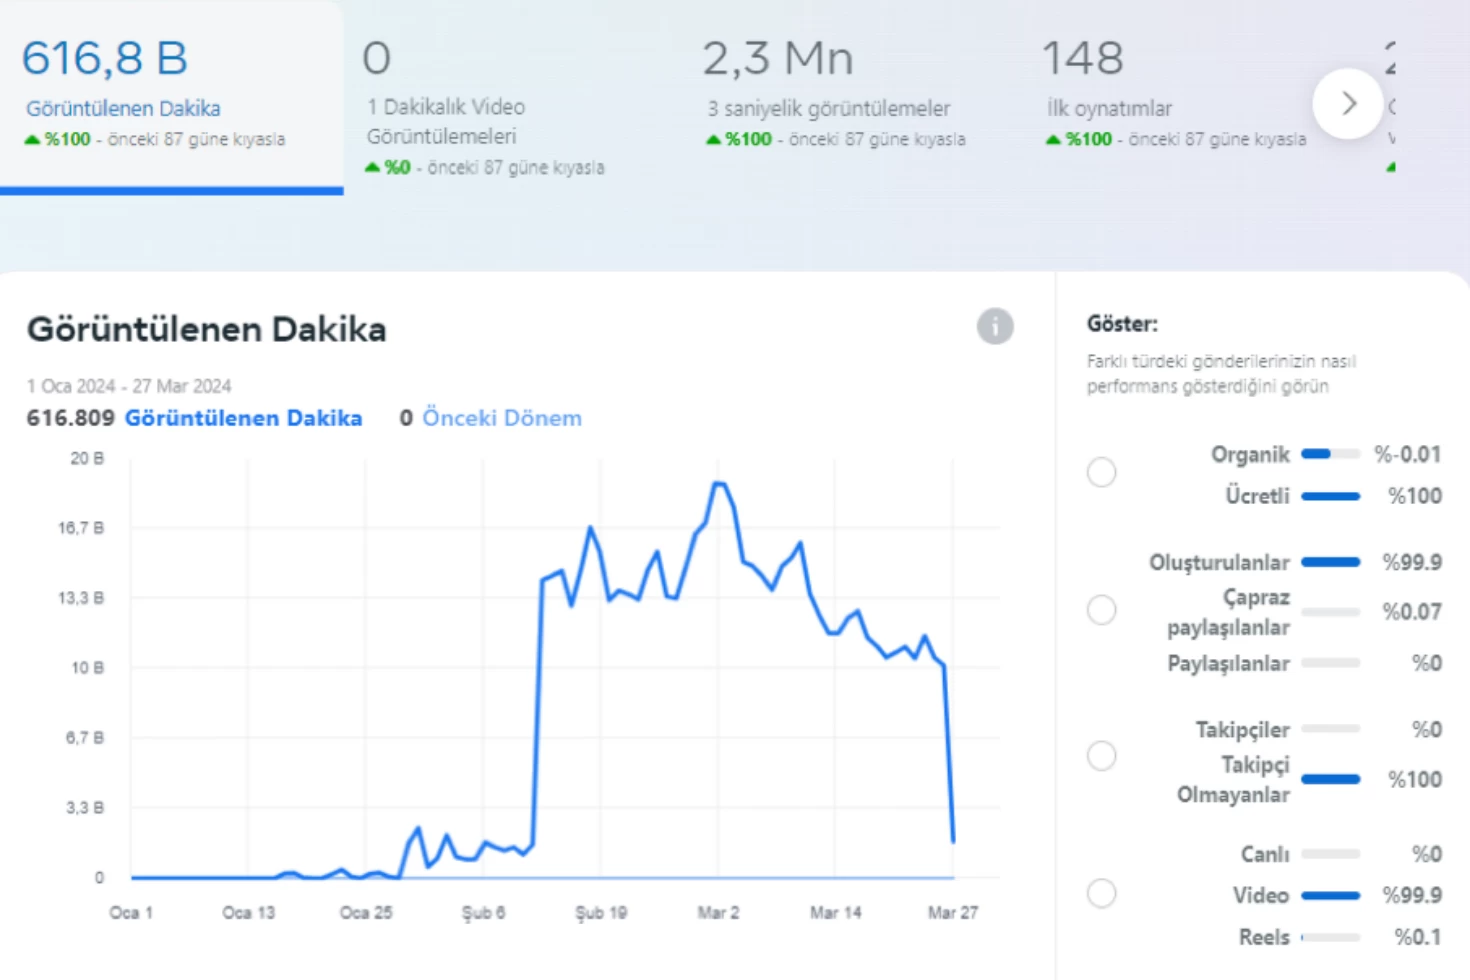Image resolution: width=1470 pixels, height=980 pixels.
Task: Click the Video percentage bar
Action: [1330, 896]
